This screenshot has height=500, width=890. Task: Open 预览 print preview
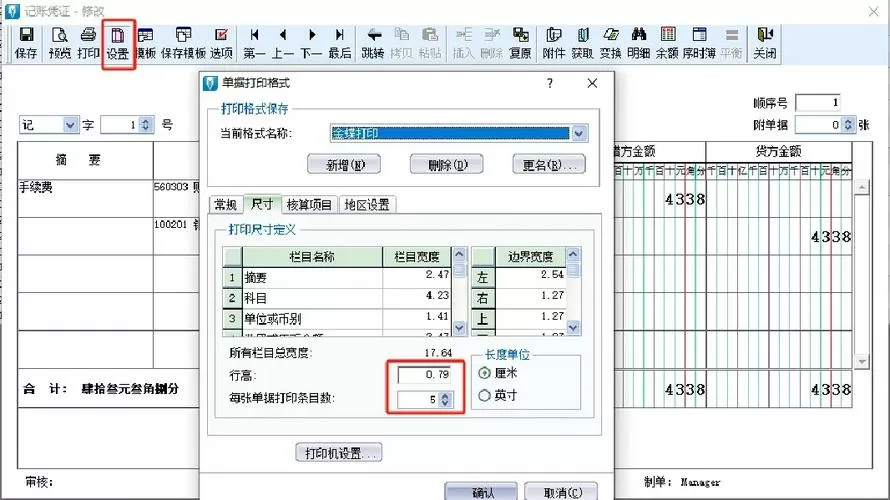pos(60,43)
